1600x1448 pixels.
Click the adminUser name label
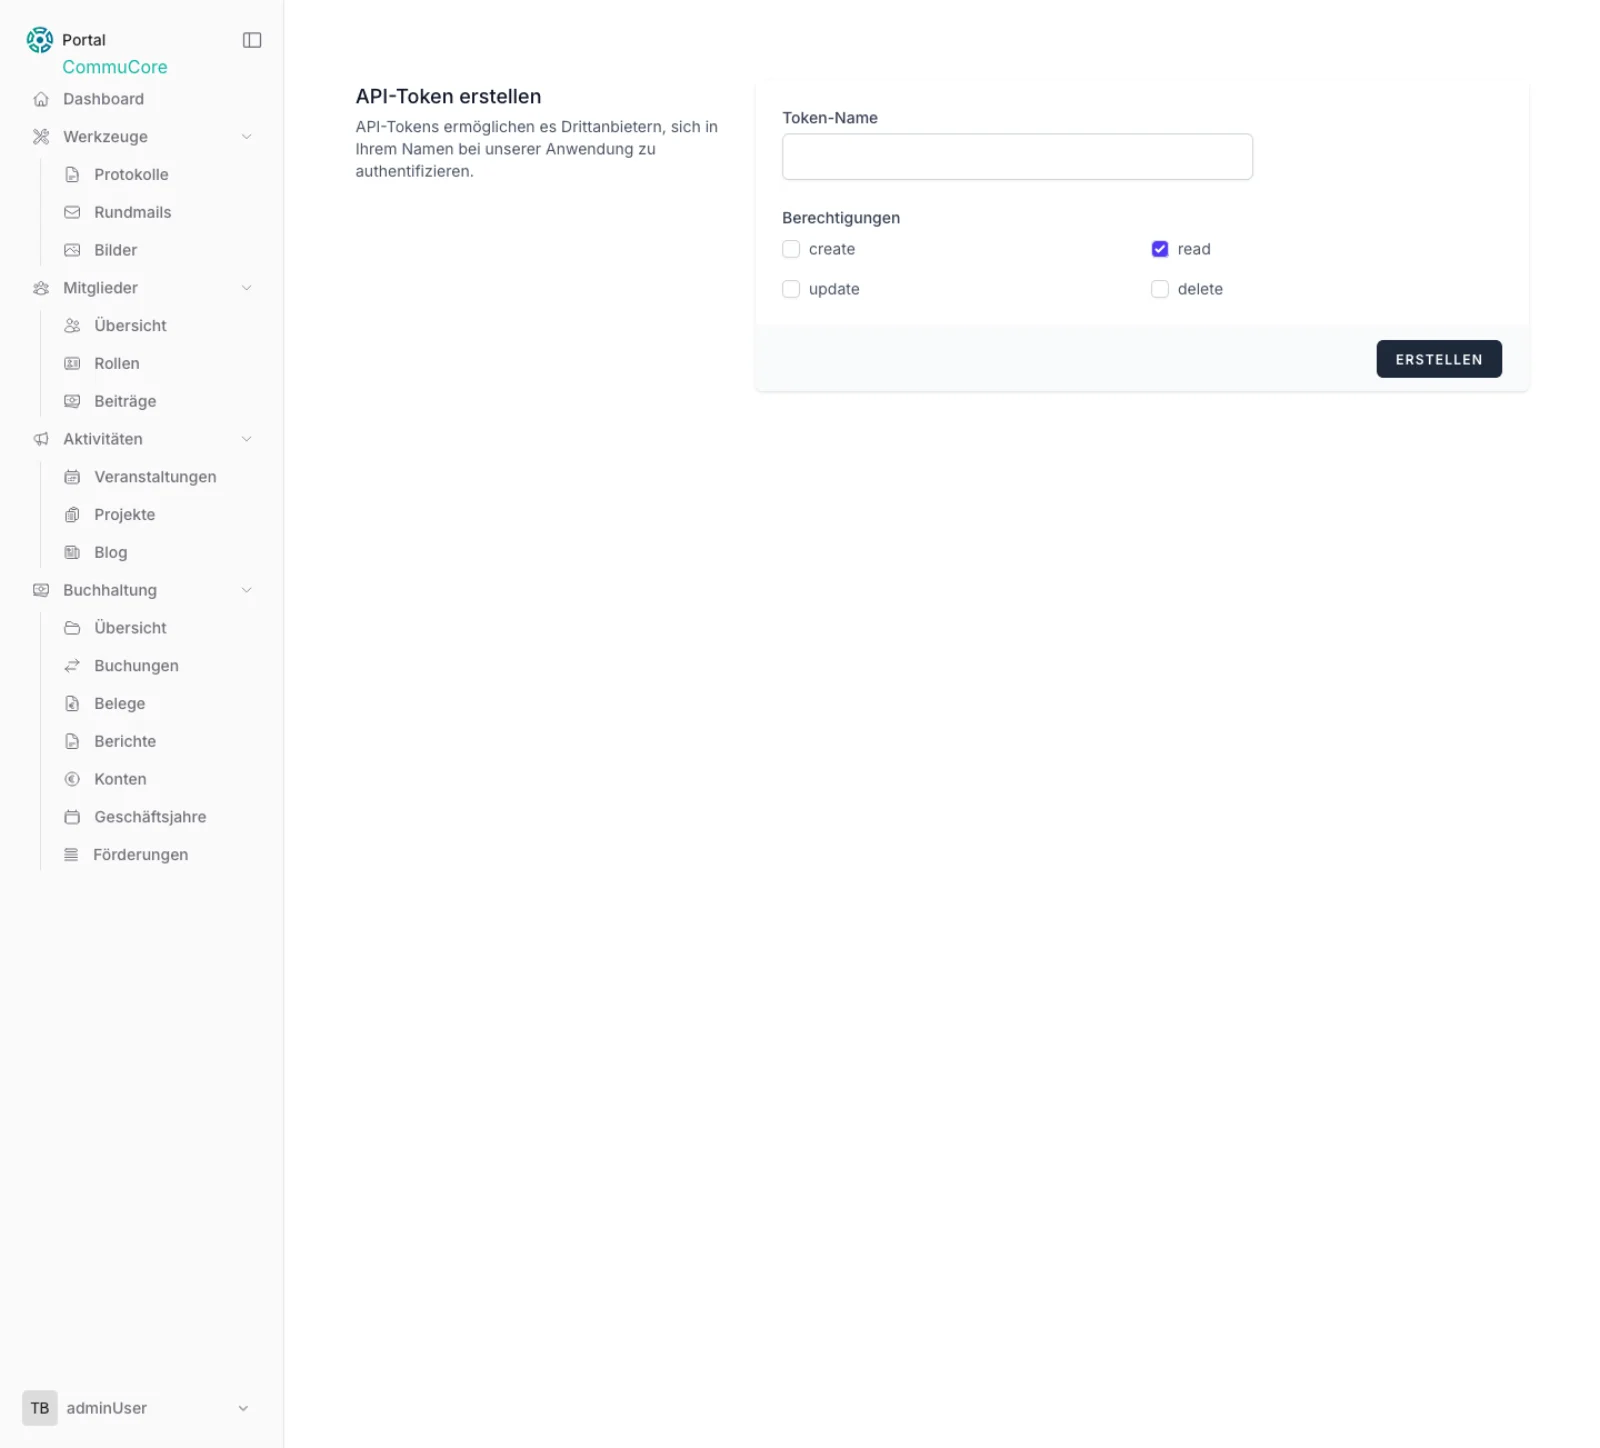coord(107,1408)
